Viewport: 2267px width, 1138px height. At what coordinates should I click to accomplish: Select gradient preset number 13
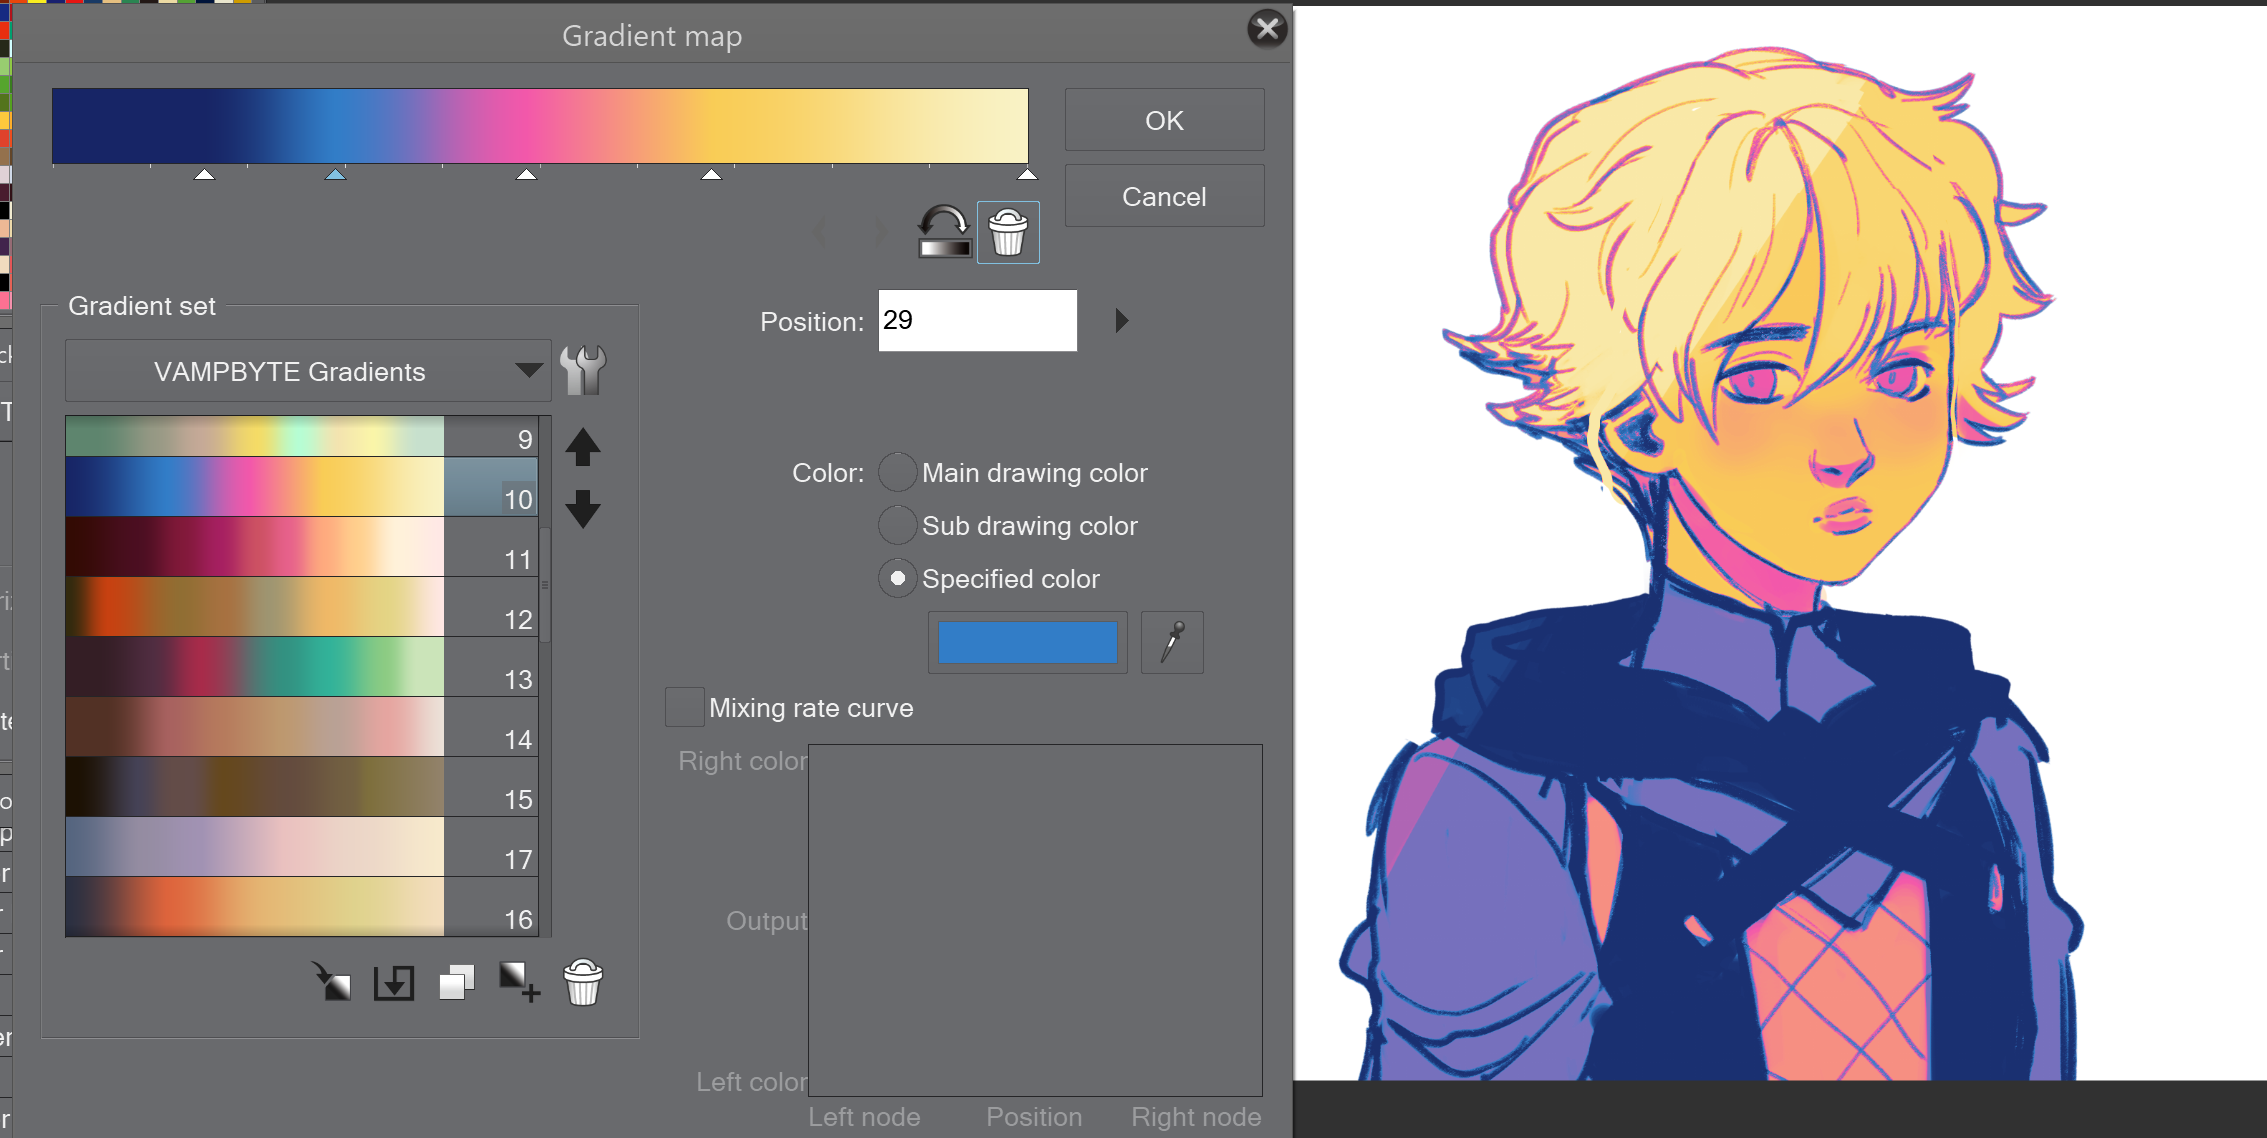click(x=290, y=678)
